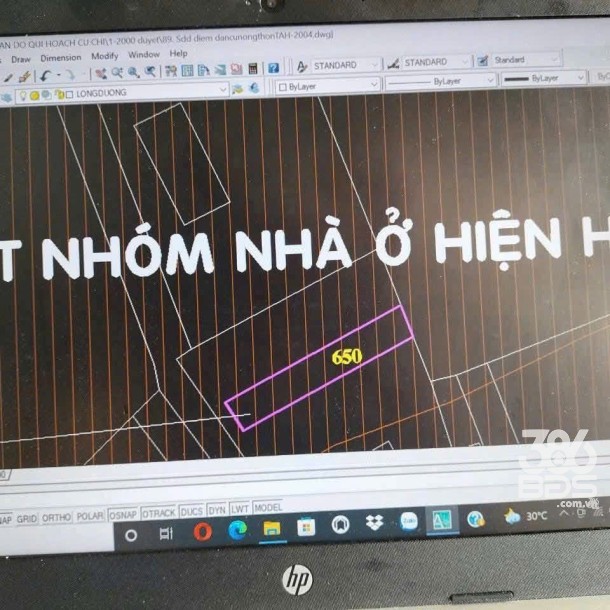This screenshot has height=610, width=610.
Task: Open the Help menu
Action: point(178,54)
